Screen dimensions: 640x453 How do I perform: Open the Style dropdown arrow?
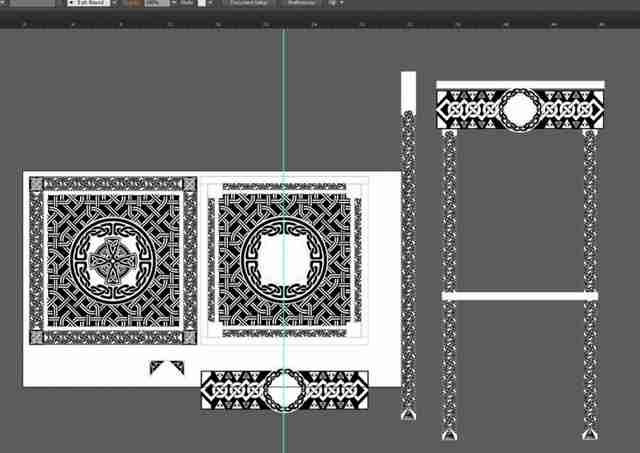(x=211, y=3)
